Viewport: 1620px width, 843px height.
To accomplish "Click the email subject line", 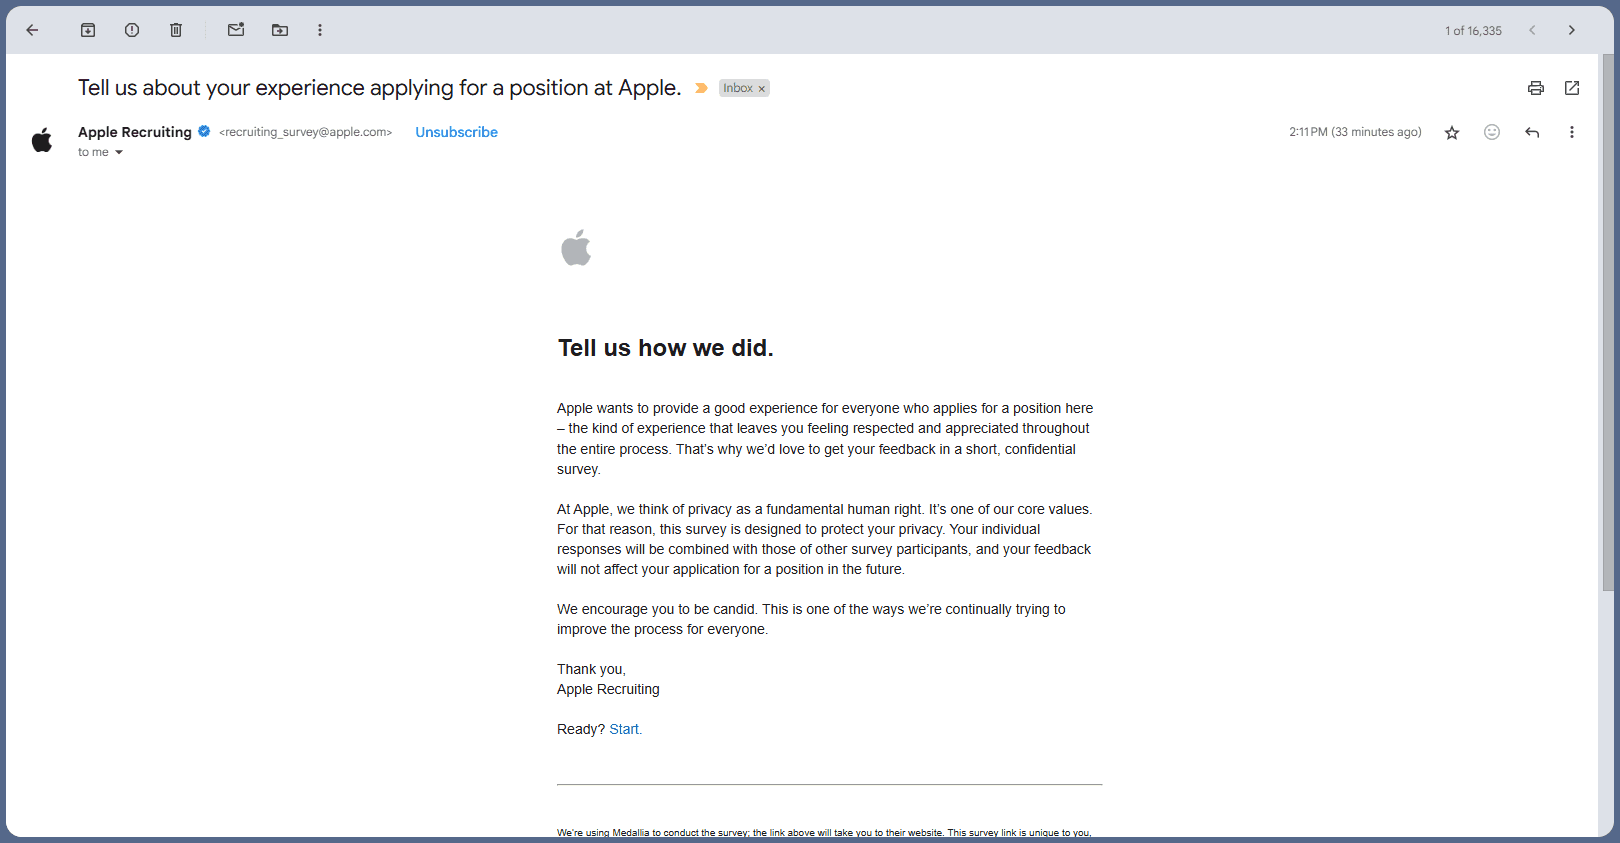I will point(379,88).
